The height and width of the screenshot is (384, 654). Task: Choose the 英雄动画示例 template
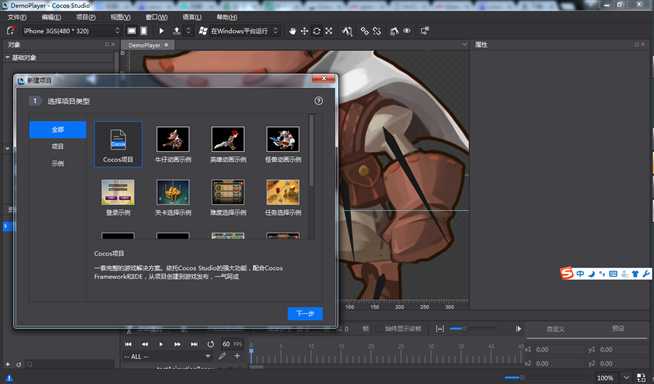pyautogui.click(x=228, y=144)
